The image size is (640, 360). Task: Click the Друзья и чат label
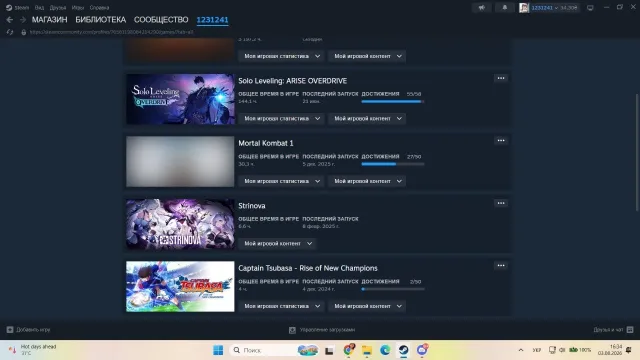click(x=608, y=329)
